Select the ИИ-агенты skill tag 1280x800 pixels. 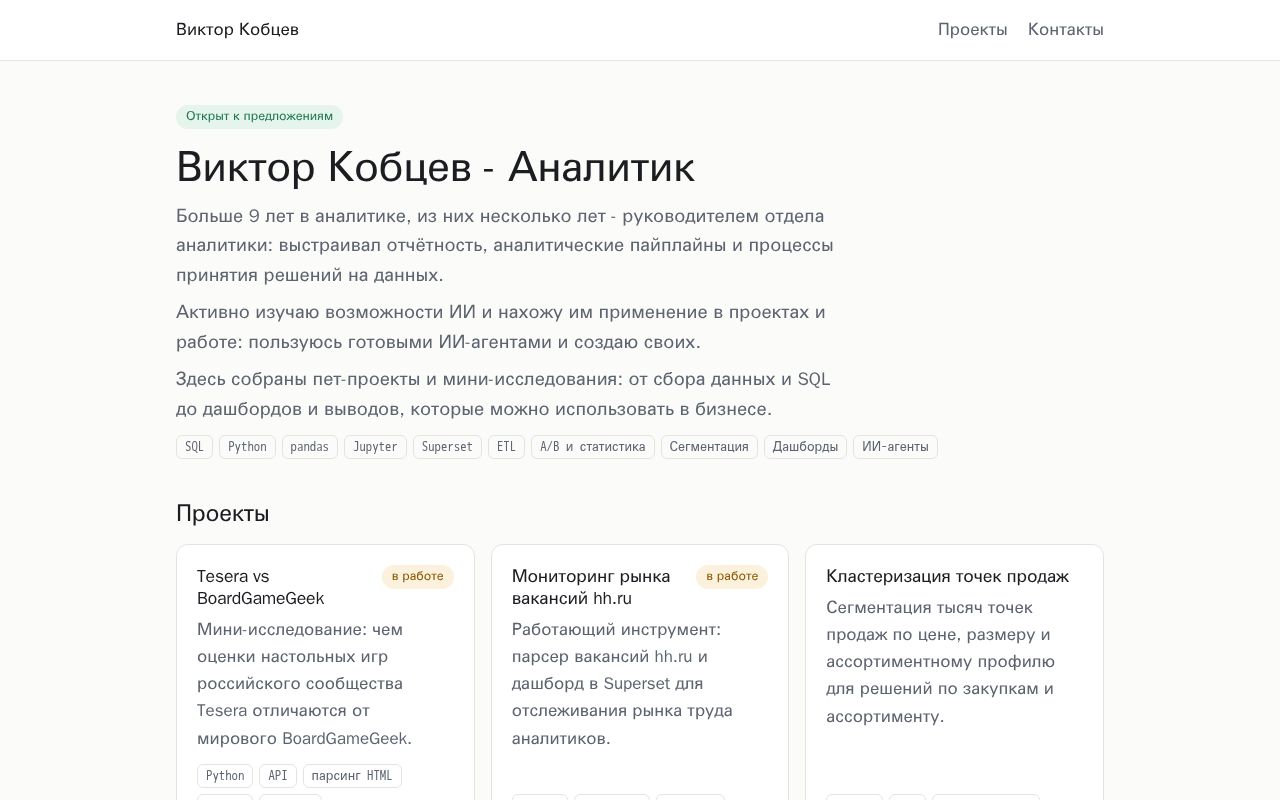(895, 447)
